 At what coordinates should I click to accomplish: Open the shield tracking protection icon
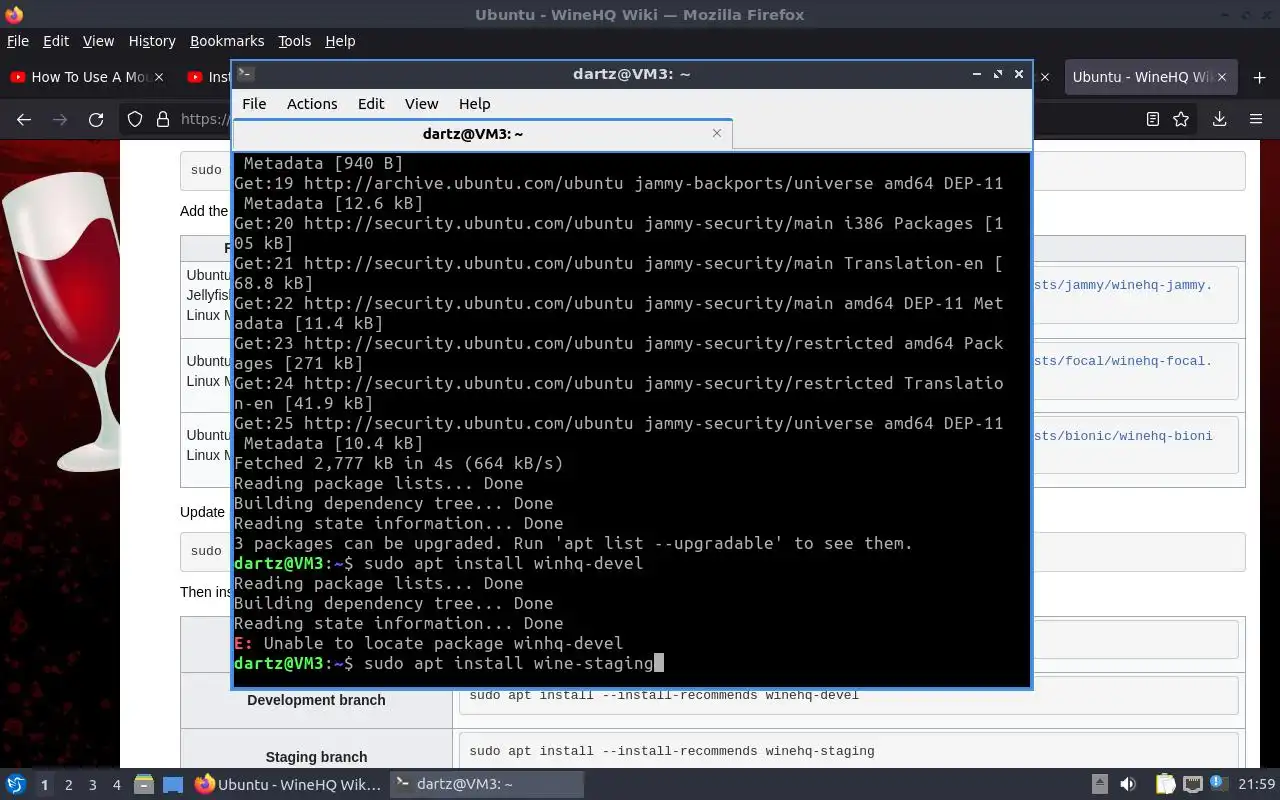[135, 119]
